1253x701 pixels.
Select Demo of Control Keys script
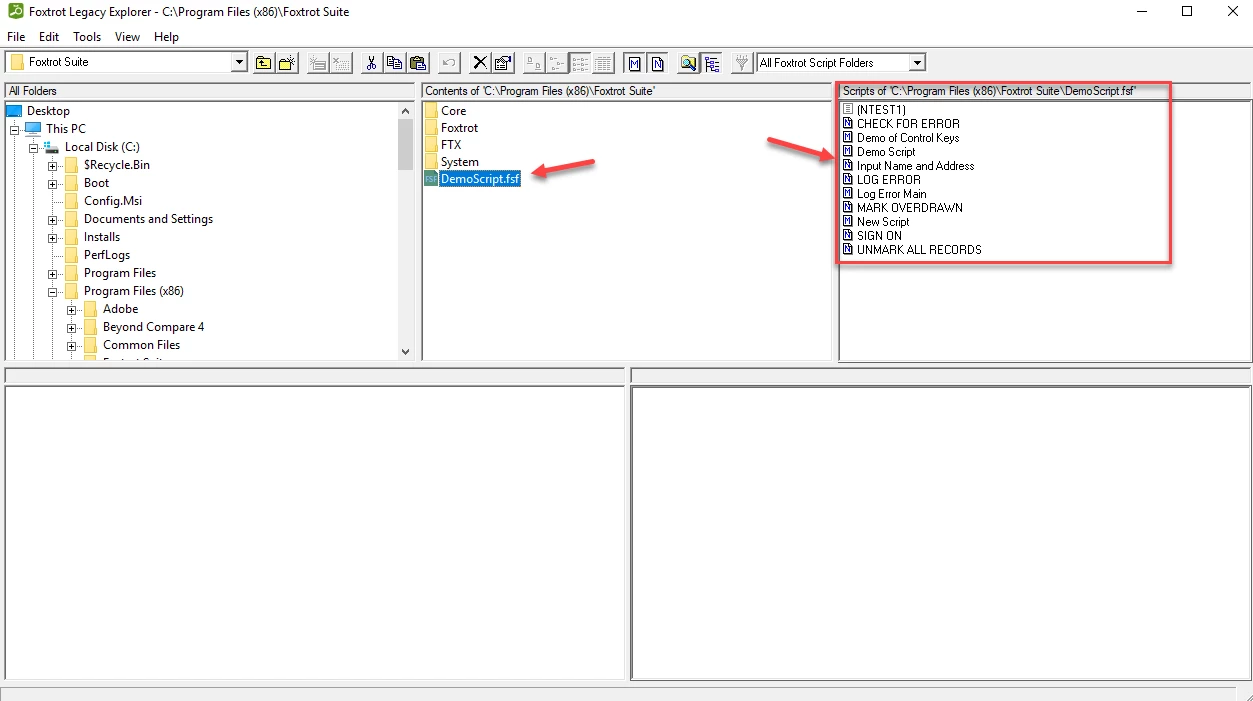coord(908,138)
